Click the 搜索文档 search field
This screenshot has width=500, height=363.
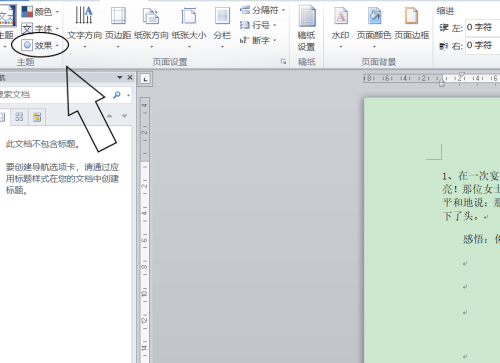(x=55, y=95)
